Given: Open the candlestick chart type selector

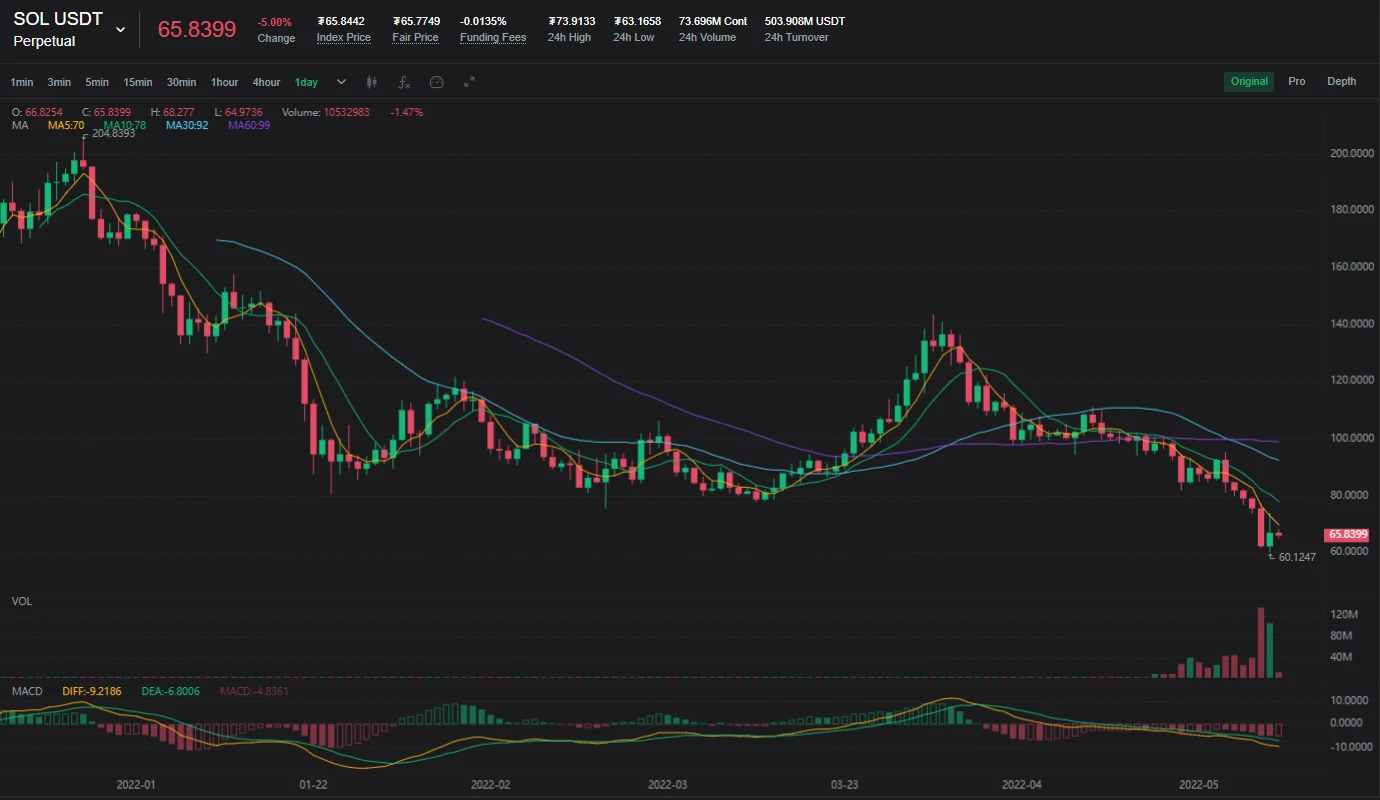Looking at the screenshot, I should tap(372, 82).
